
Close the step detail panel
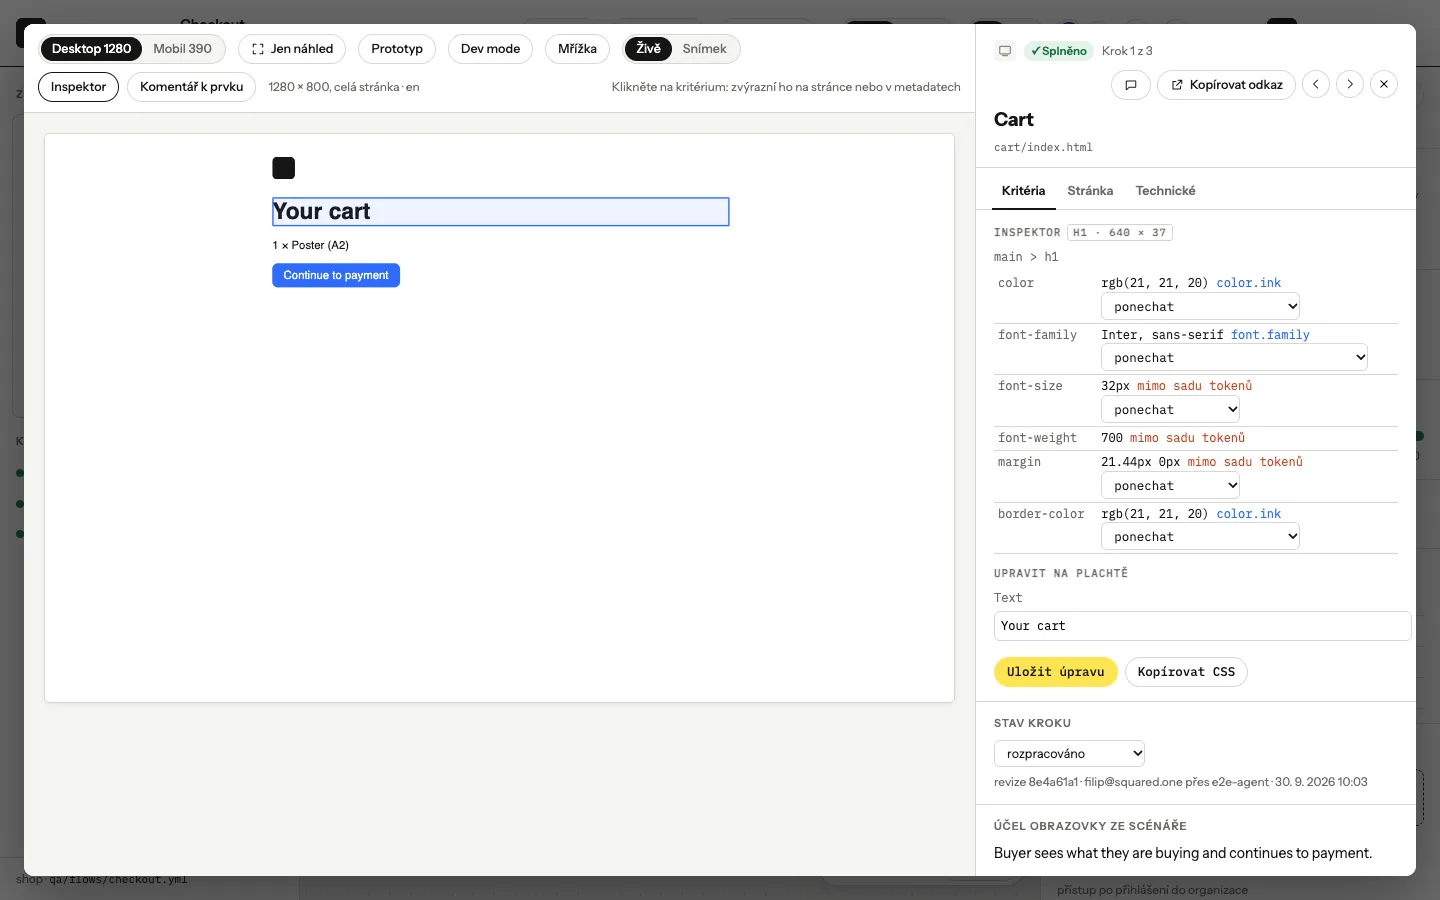pos(1384,85)
